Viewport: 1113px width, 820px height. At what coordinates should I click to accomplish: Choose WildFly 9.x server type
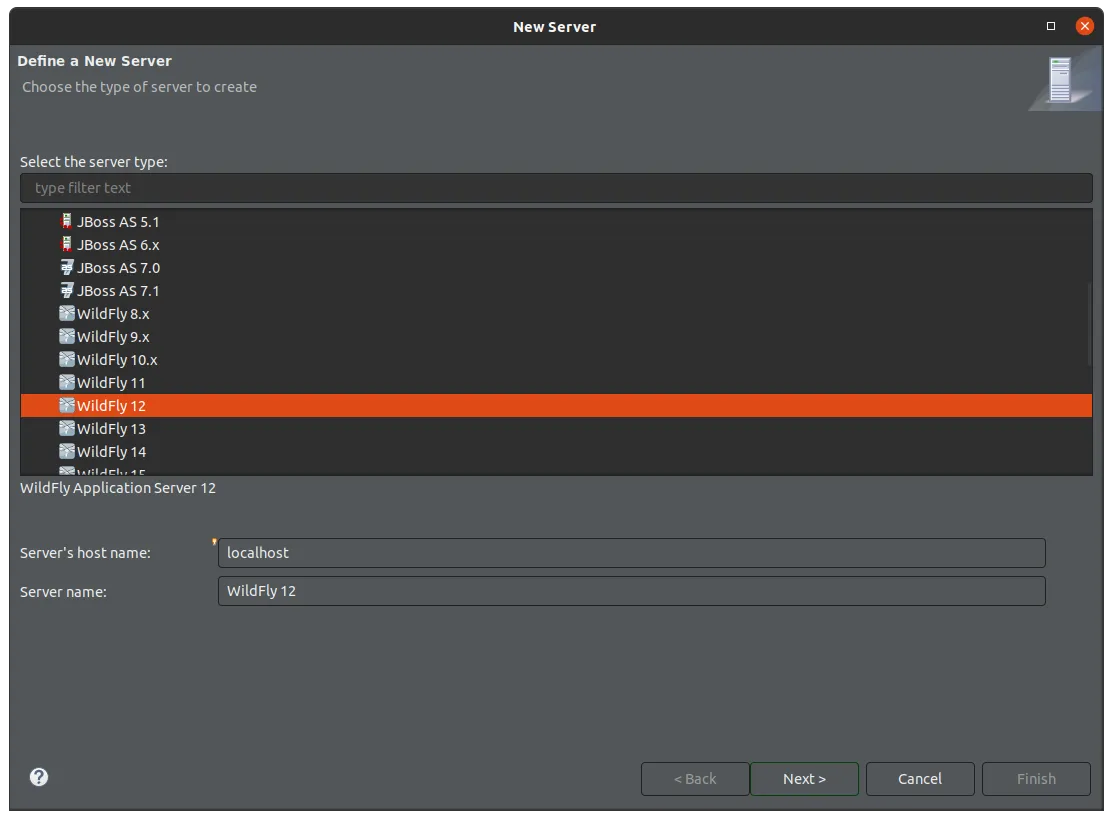point(556,336)
